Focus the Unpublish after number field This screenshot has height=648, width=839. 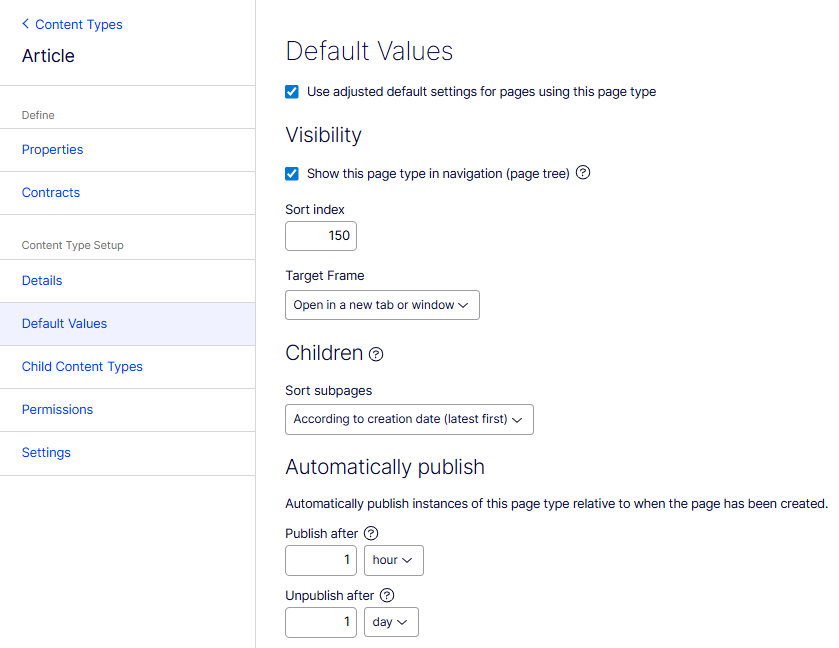point(321,622)
